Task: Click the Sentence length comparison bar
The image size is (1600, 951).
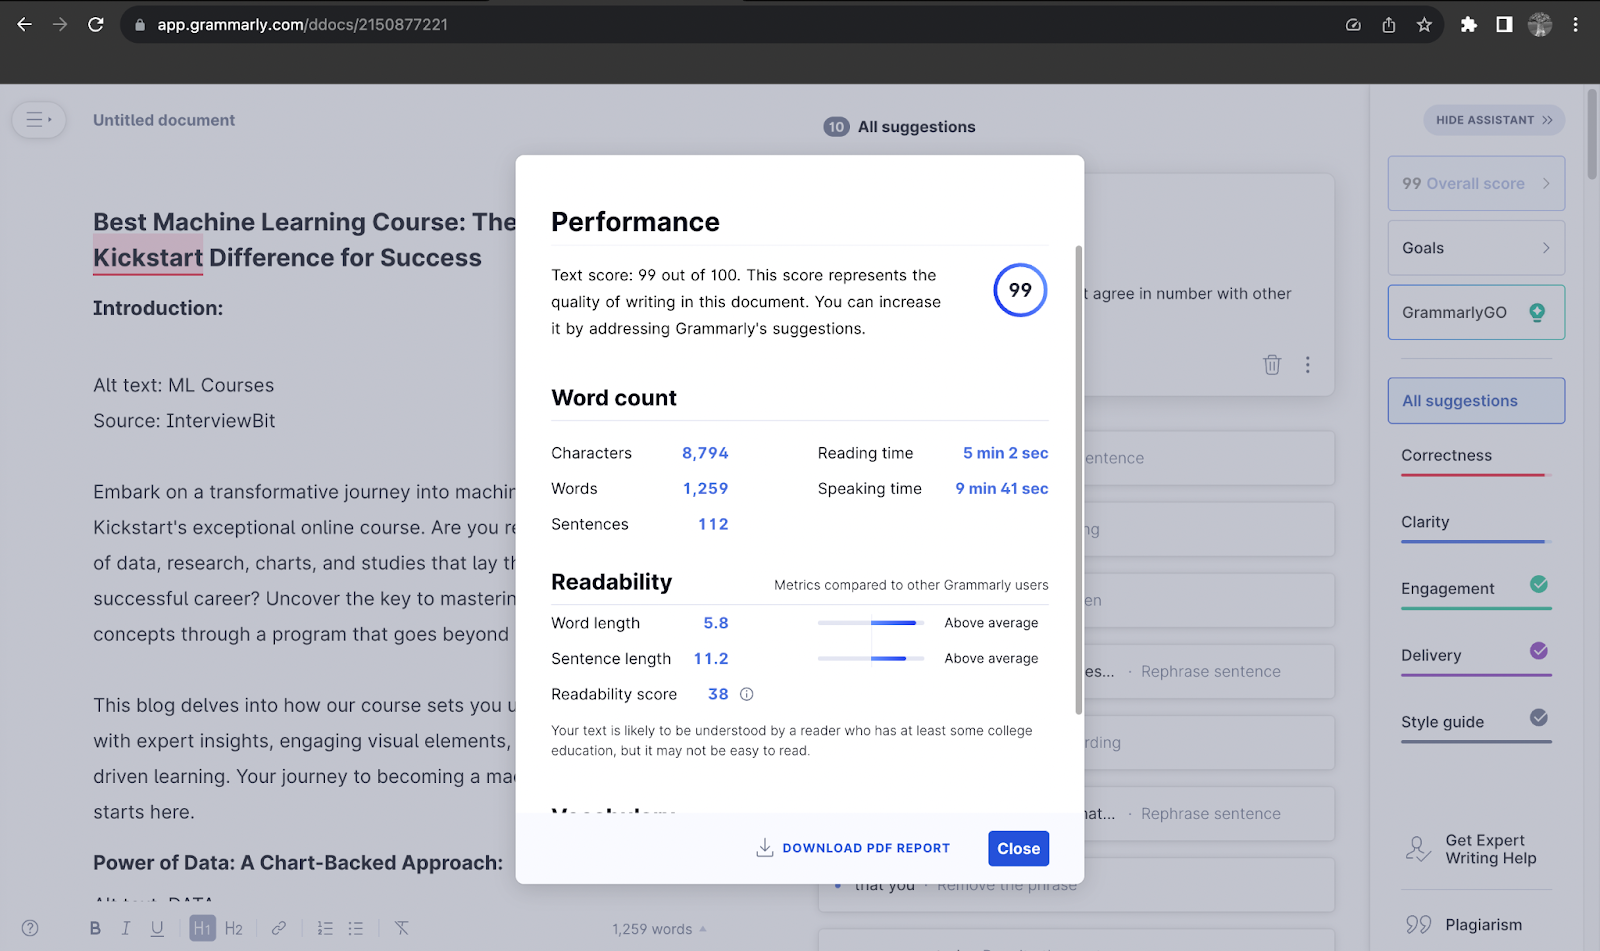Action: 871,658
